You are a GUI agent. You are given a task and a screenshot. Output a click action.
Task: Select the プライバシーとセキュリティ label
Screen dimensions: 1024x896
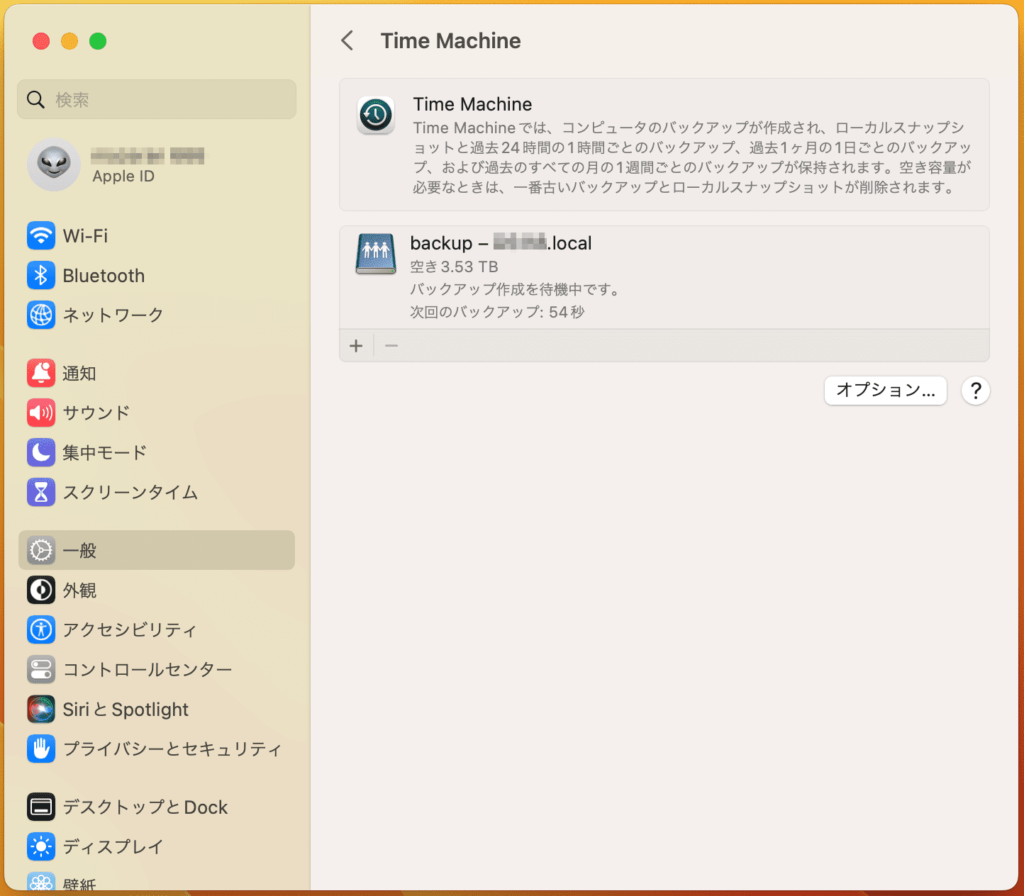coord(172,748)
